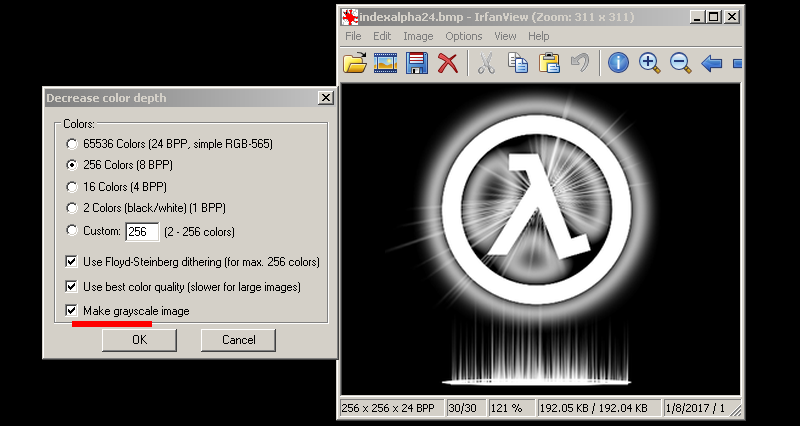This screenshot has height=426, width=800.
Task: Open the Edit menu
Action: pos(382,36)
